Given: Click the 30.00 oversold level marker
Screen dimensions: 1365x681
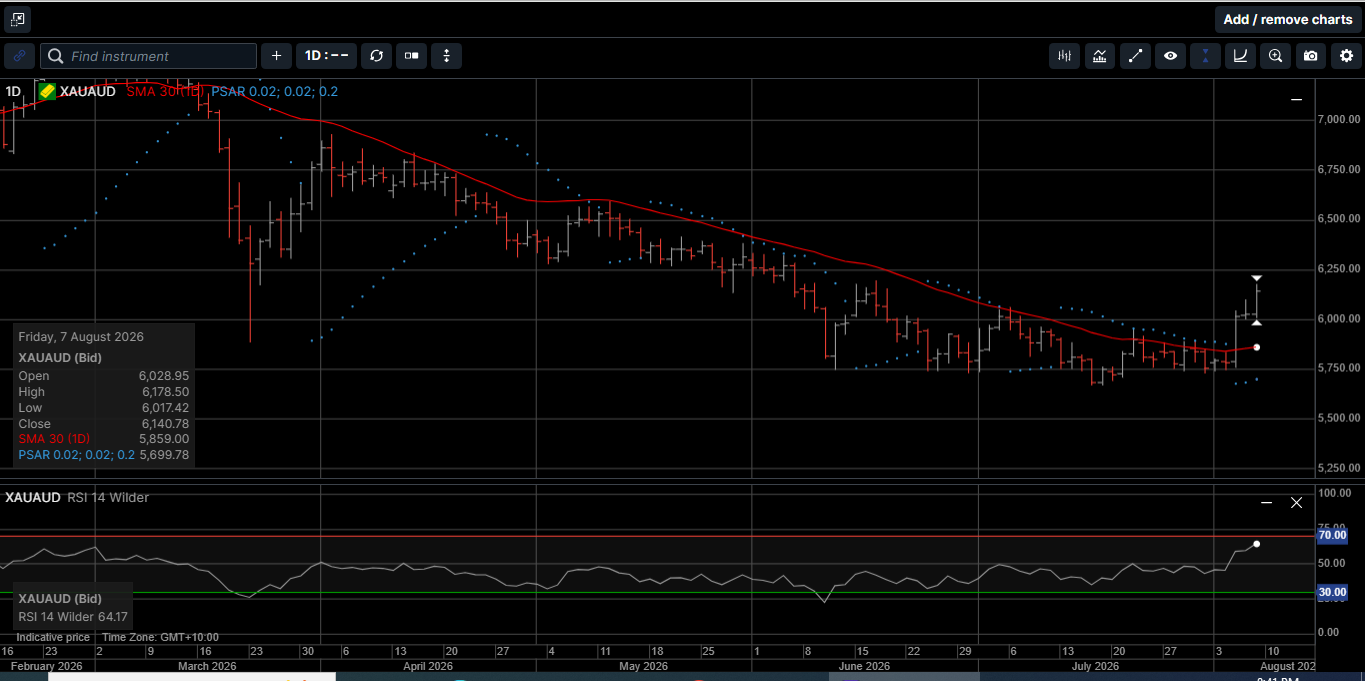Looking at the screenshot, I should pyautogui.click(x=1331, y=592).
